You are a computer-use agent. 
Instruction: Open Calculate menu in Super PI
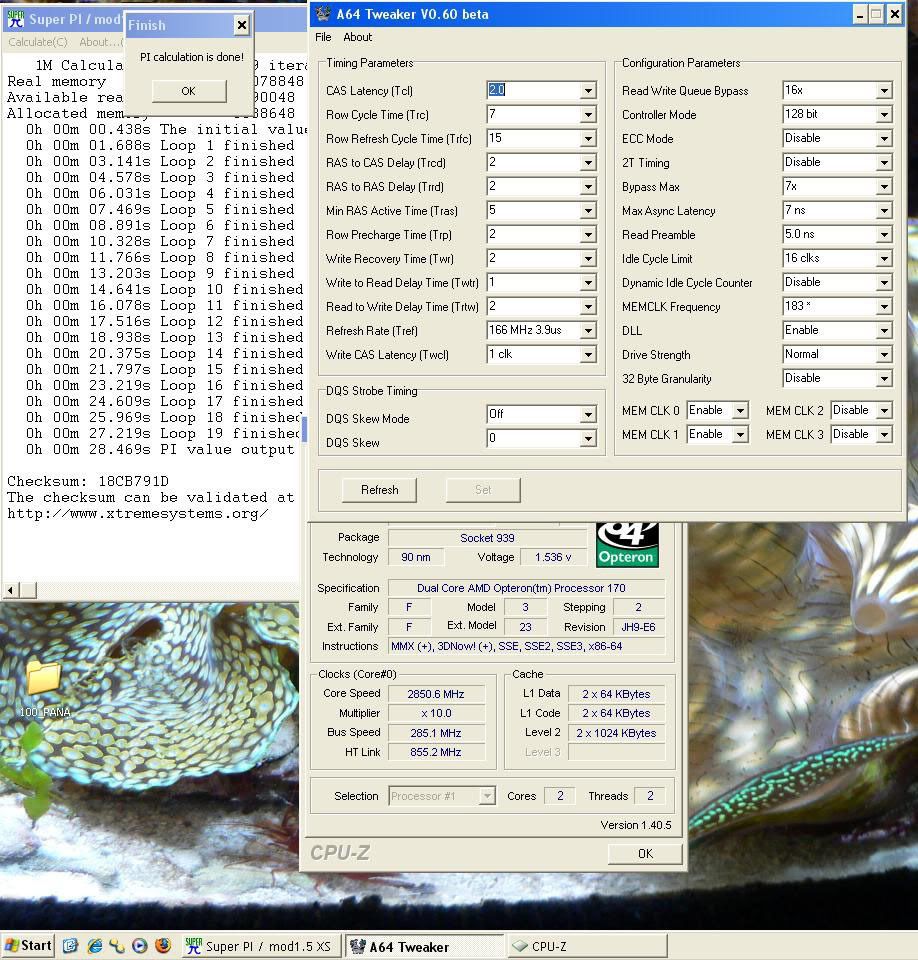(x=38, y=42)
